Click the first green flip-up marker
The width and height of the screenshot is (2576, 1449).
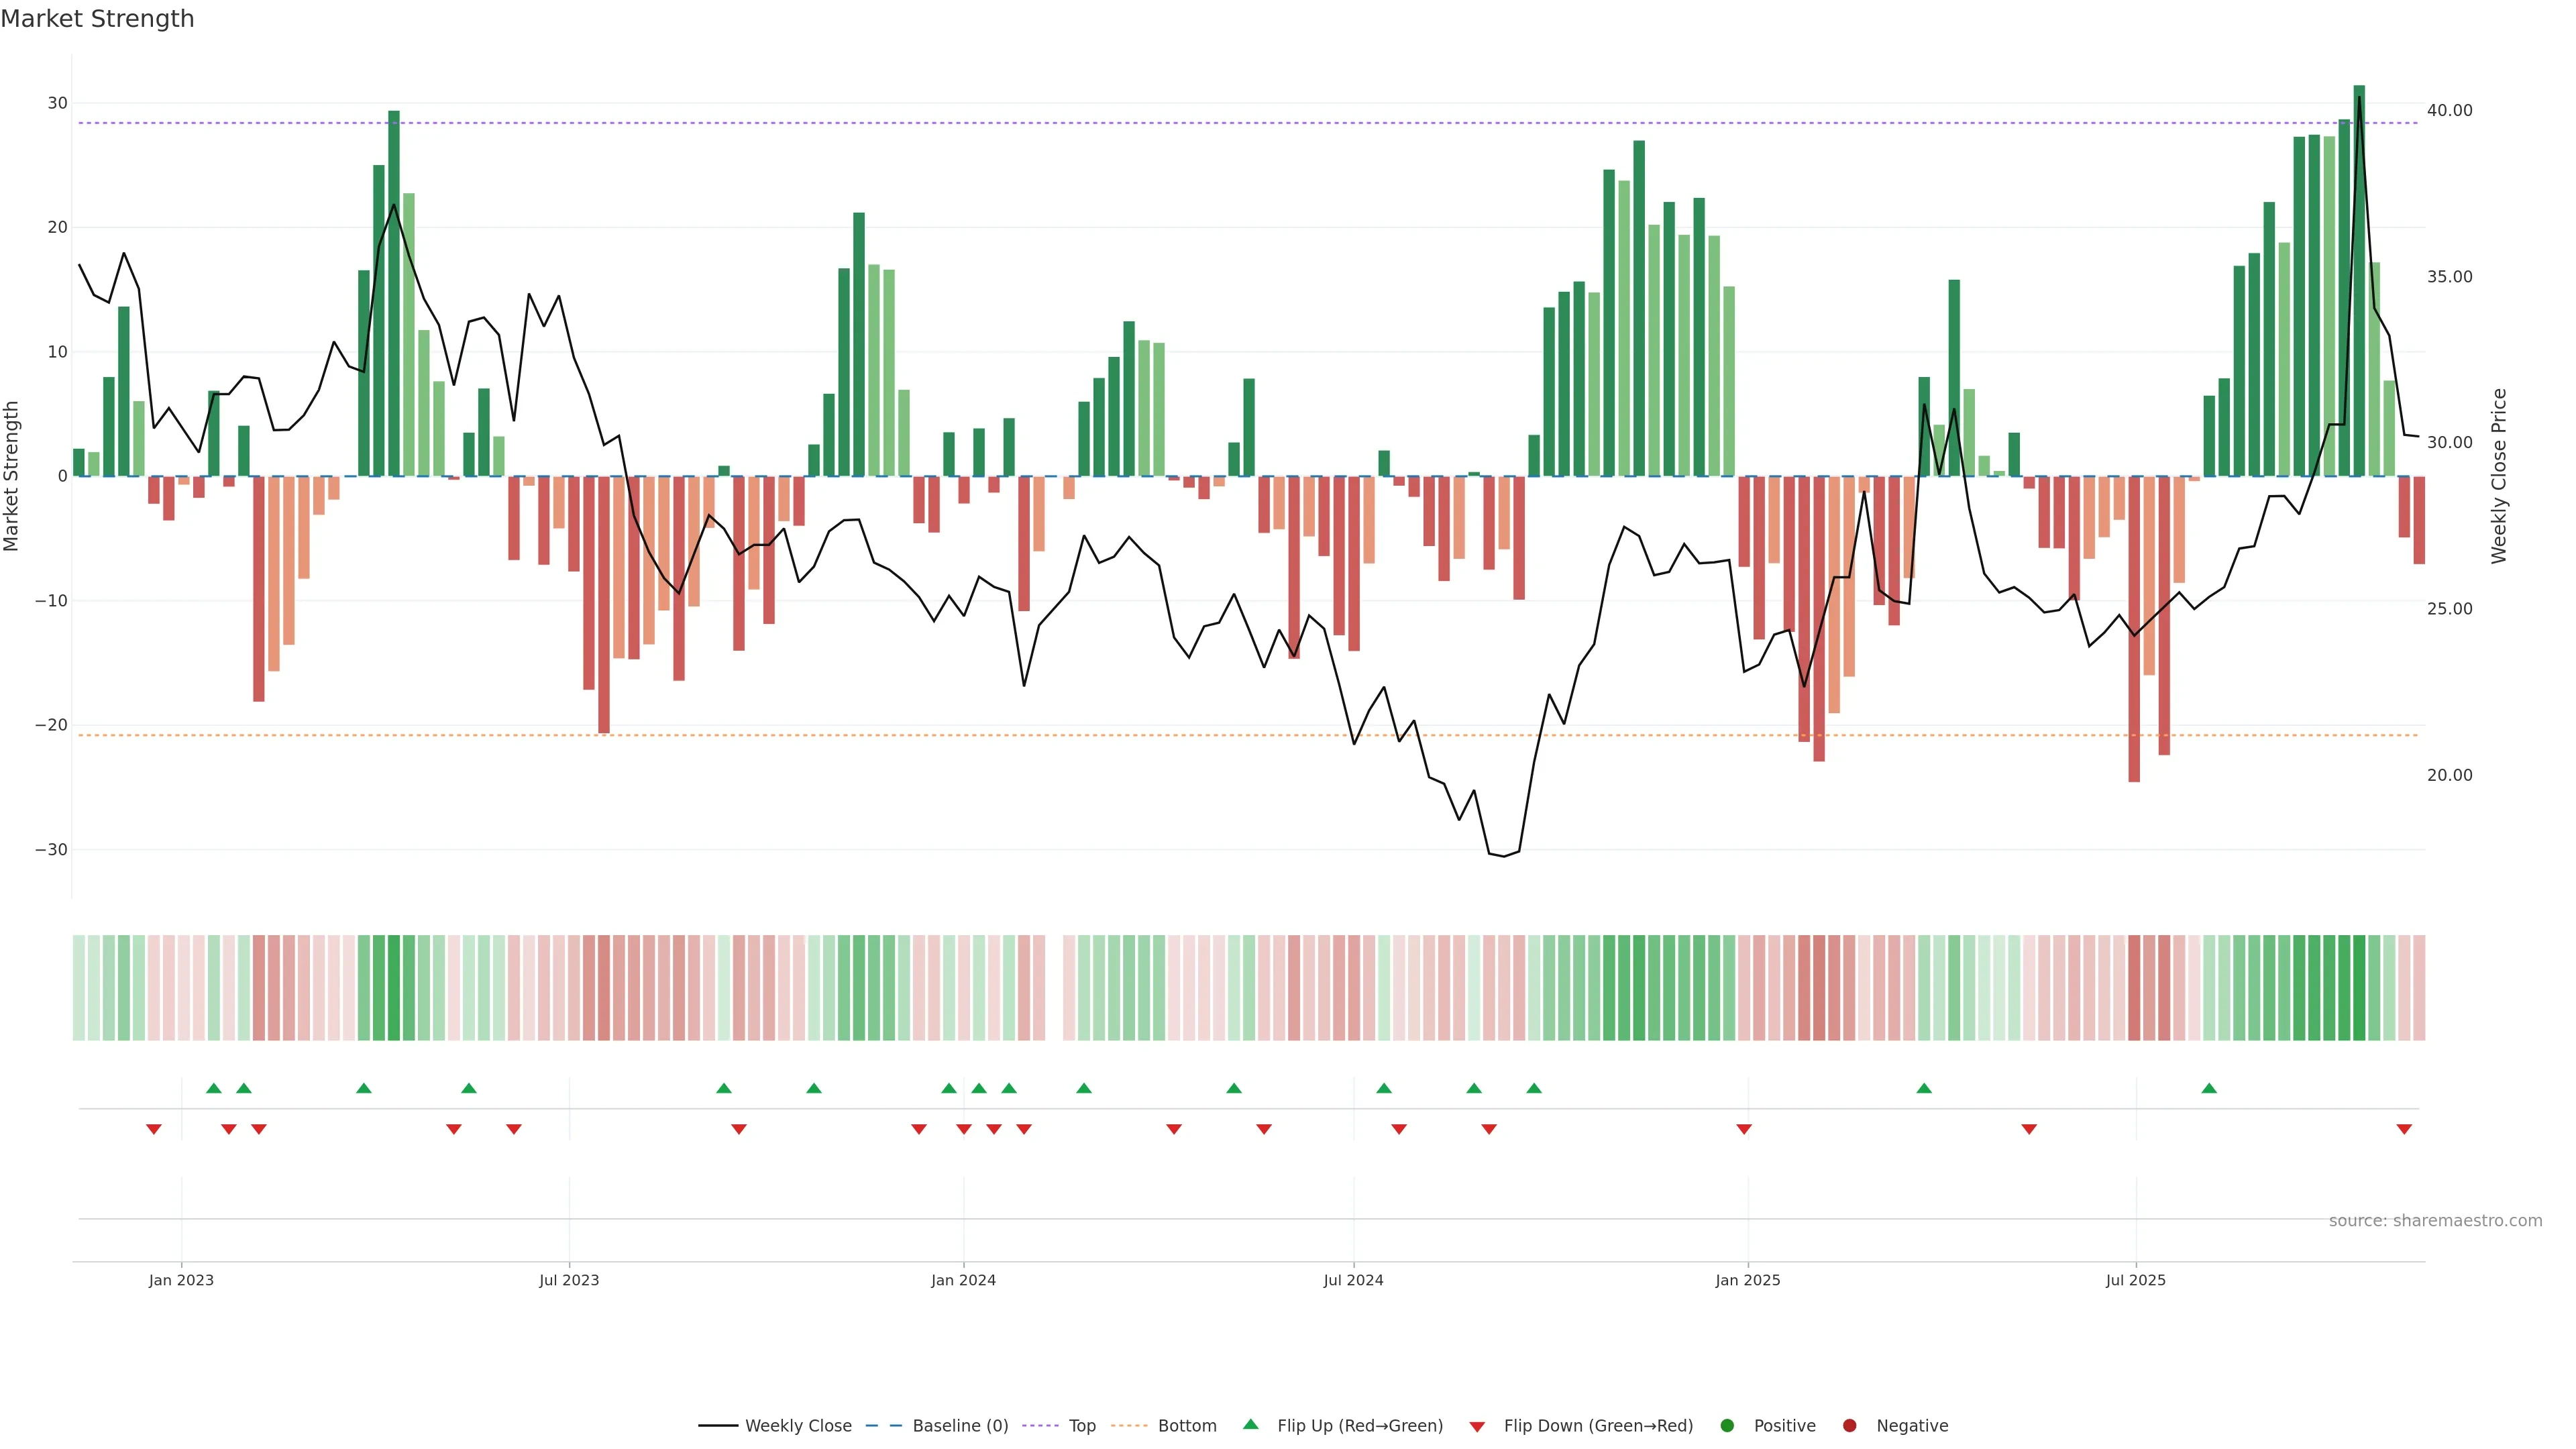[213, 1088]
